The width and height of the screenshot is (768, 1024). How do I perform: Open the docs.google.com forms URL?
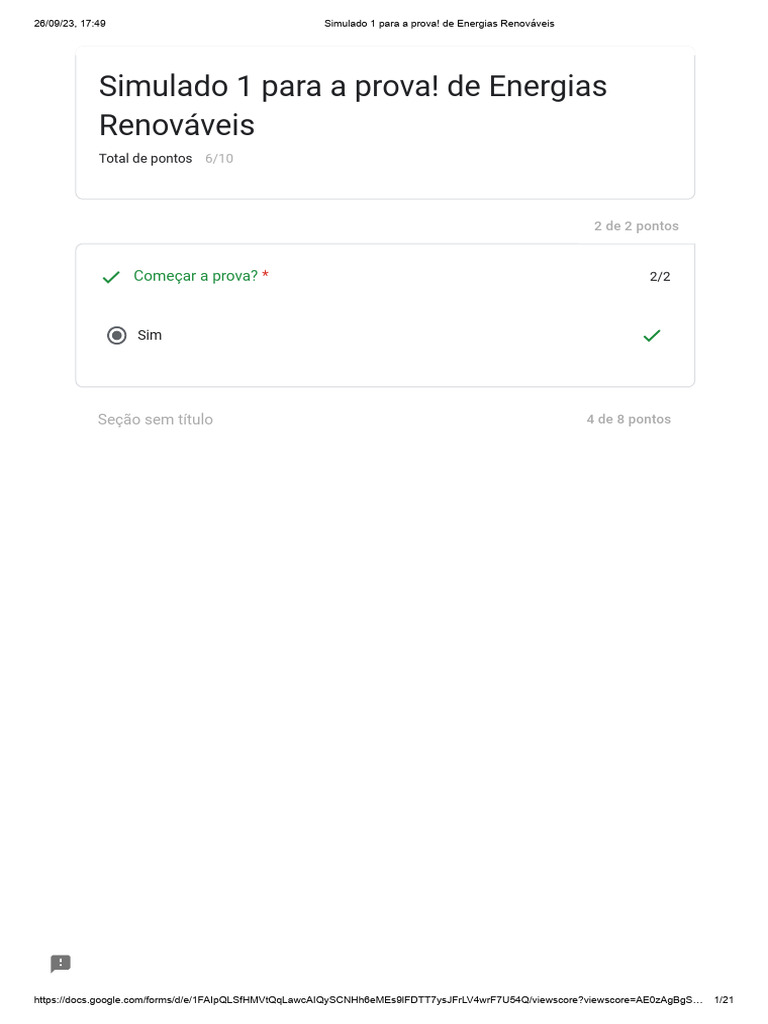pos(368,1000)
